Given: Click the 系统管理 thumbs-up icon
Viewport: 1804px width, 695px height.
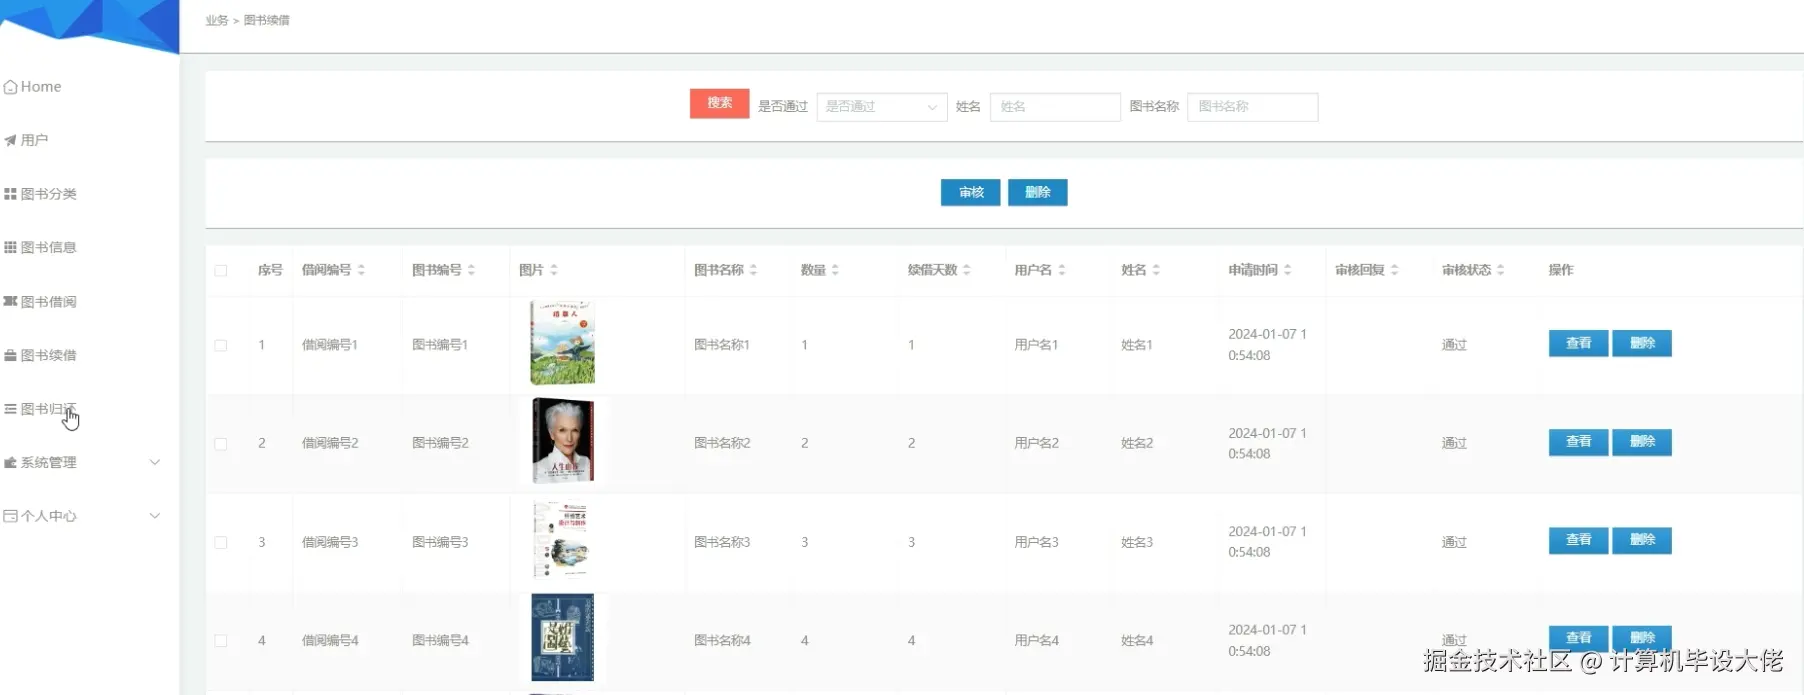Looking at the screenshot, I should [x=10, y=462].
